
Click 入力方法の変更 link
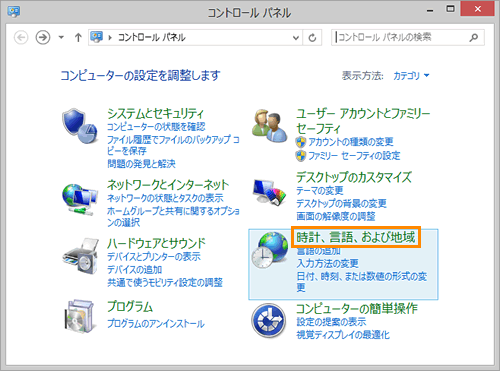click(328, 263)
